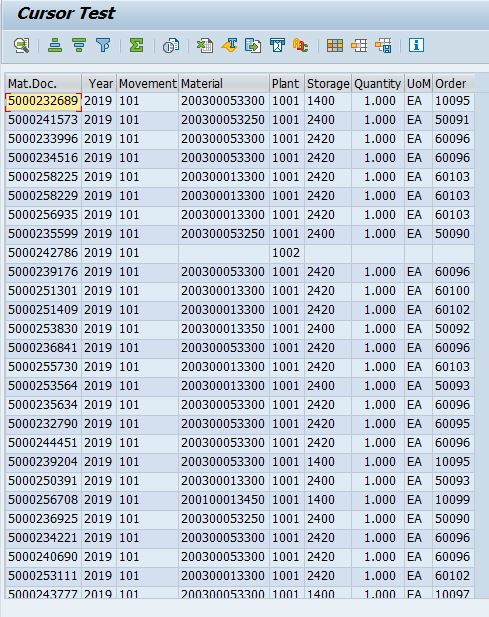Select the Plant column header
The image size is (489, 617).
coord(287,83)
